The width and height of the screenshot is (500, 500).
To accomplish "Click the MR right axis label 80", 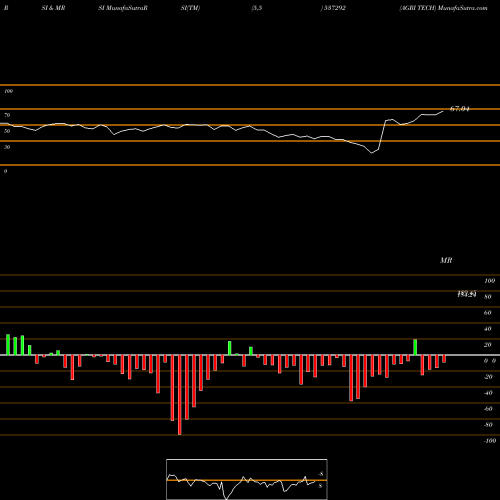I will coord(488,297).
